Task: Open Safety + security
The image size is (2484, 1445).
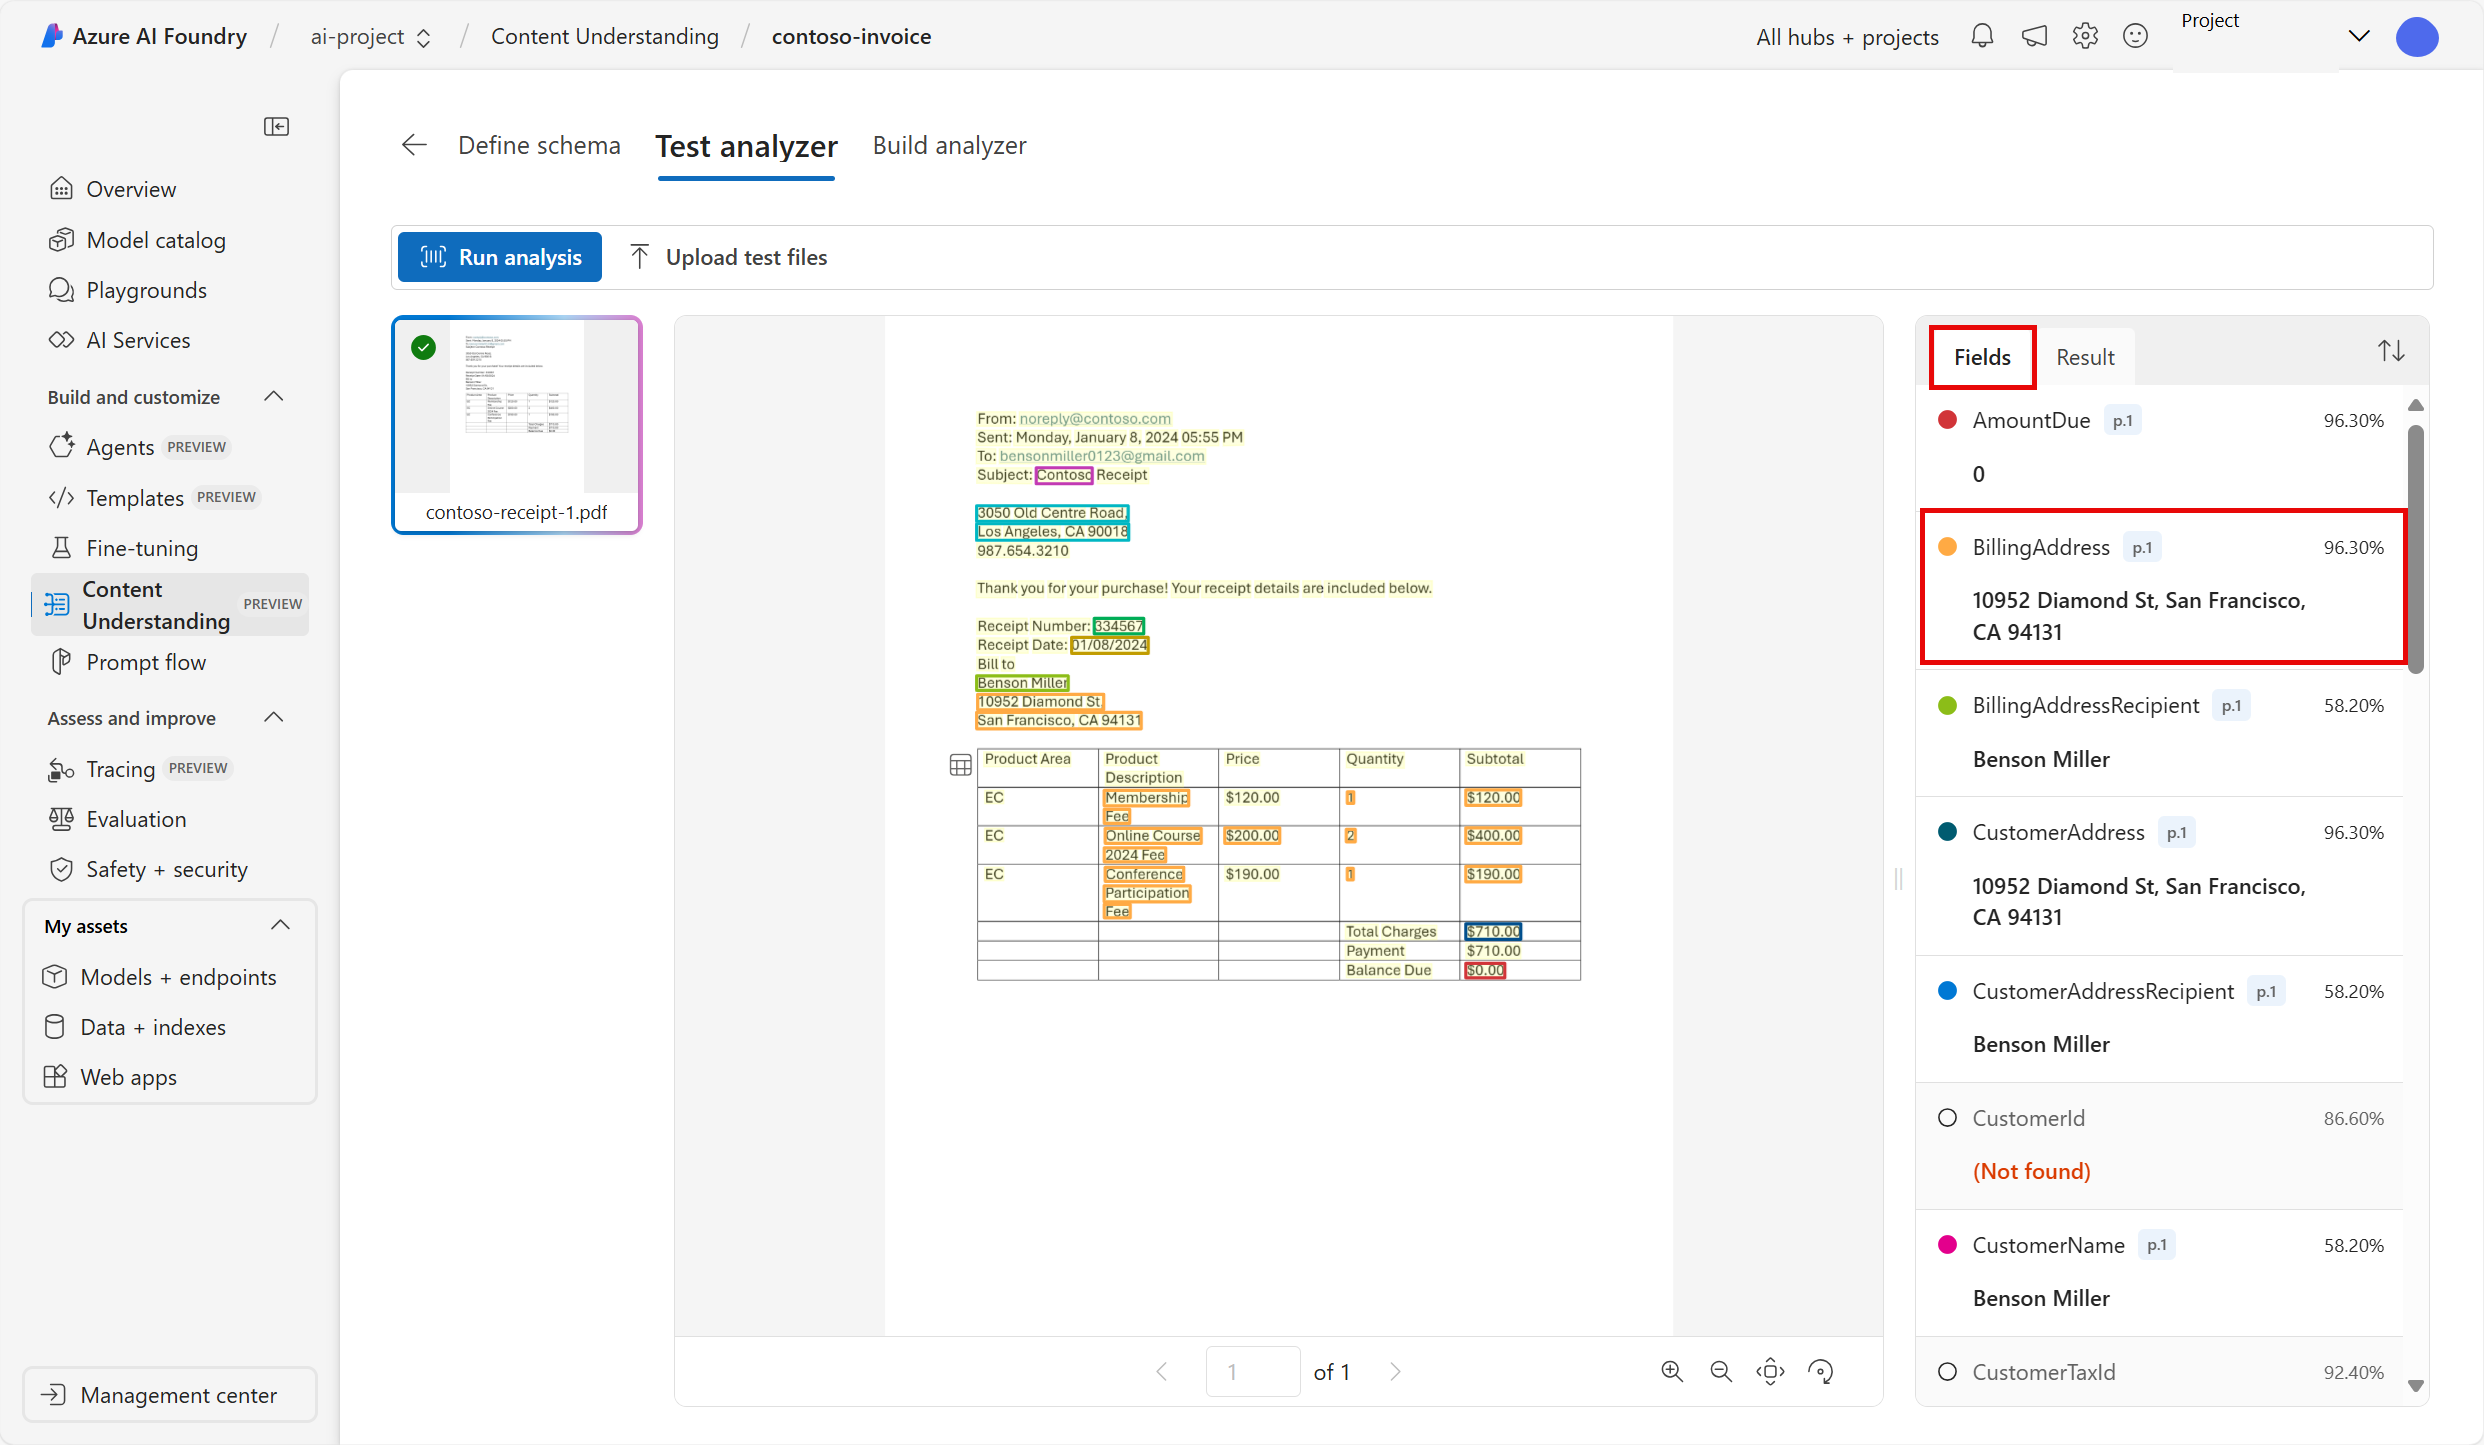Action: 148,869
